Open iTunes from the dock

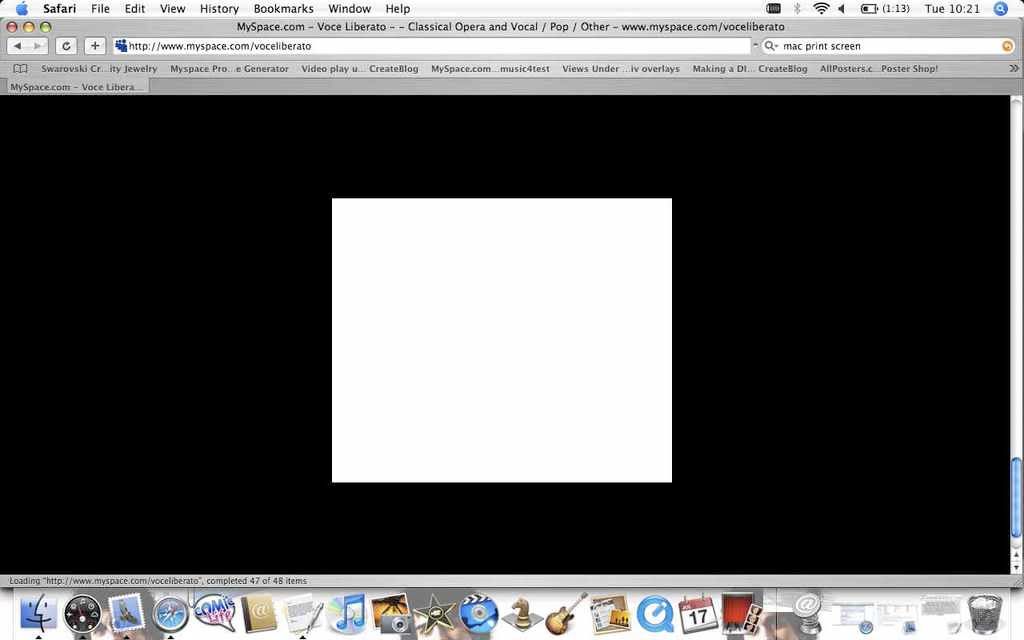pos(348,613)
